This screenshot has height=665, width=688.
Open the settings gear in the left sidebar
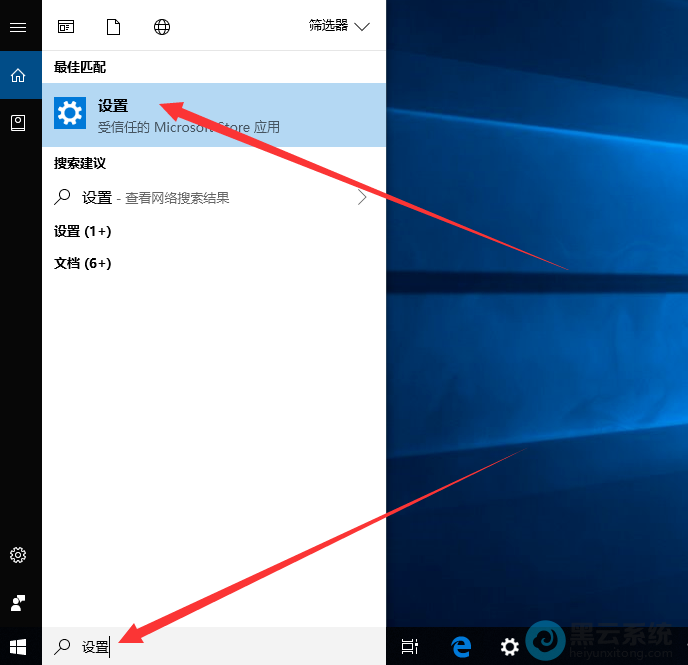[x=18, y=555]
